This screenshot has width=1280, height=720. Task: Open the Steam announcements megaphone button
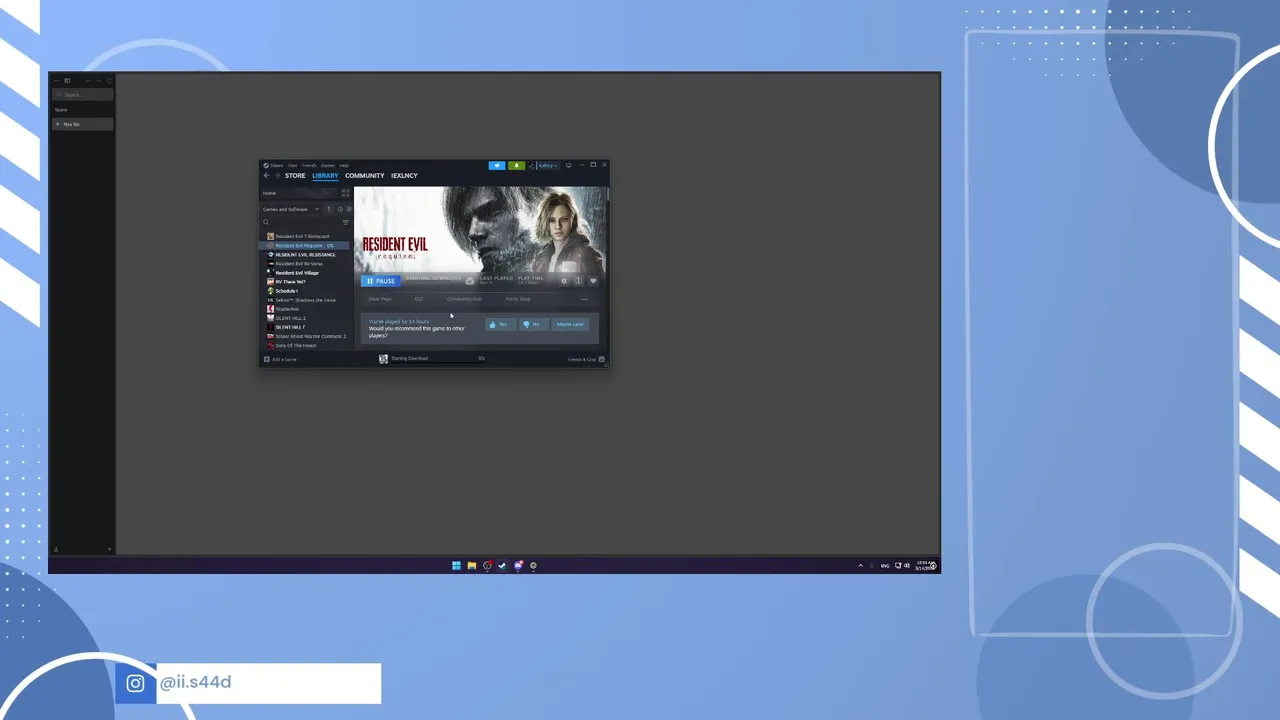497,165
